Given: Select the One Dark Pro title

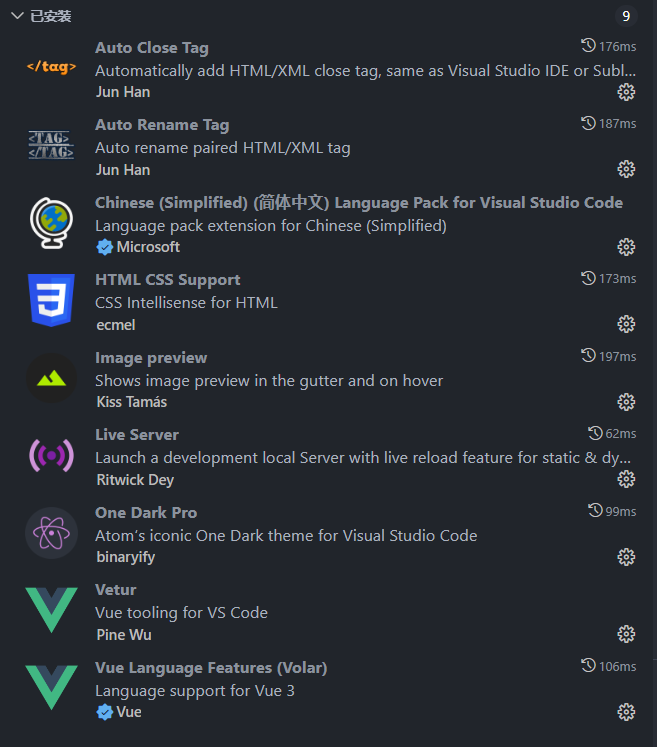Looking at the screenshot, I should [x=146, y=513].
